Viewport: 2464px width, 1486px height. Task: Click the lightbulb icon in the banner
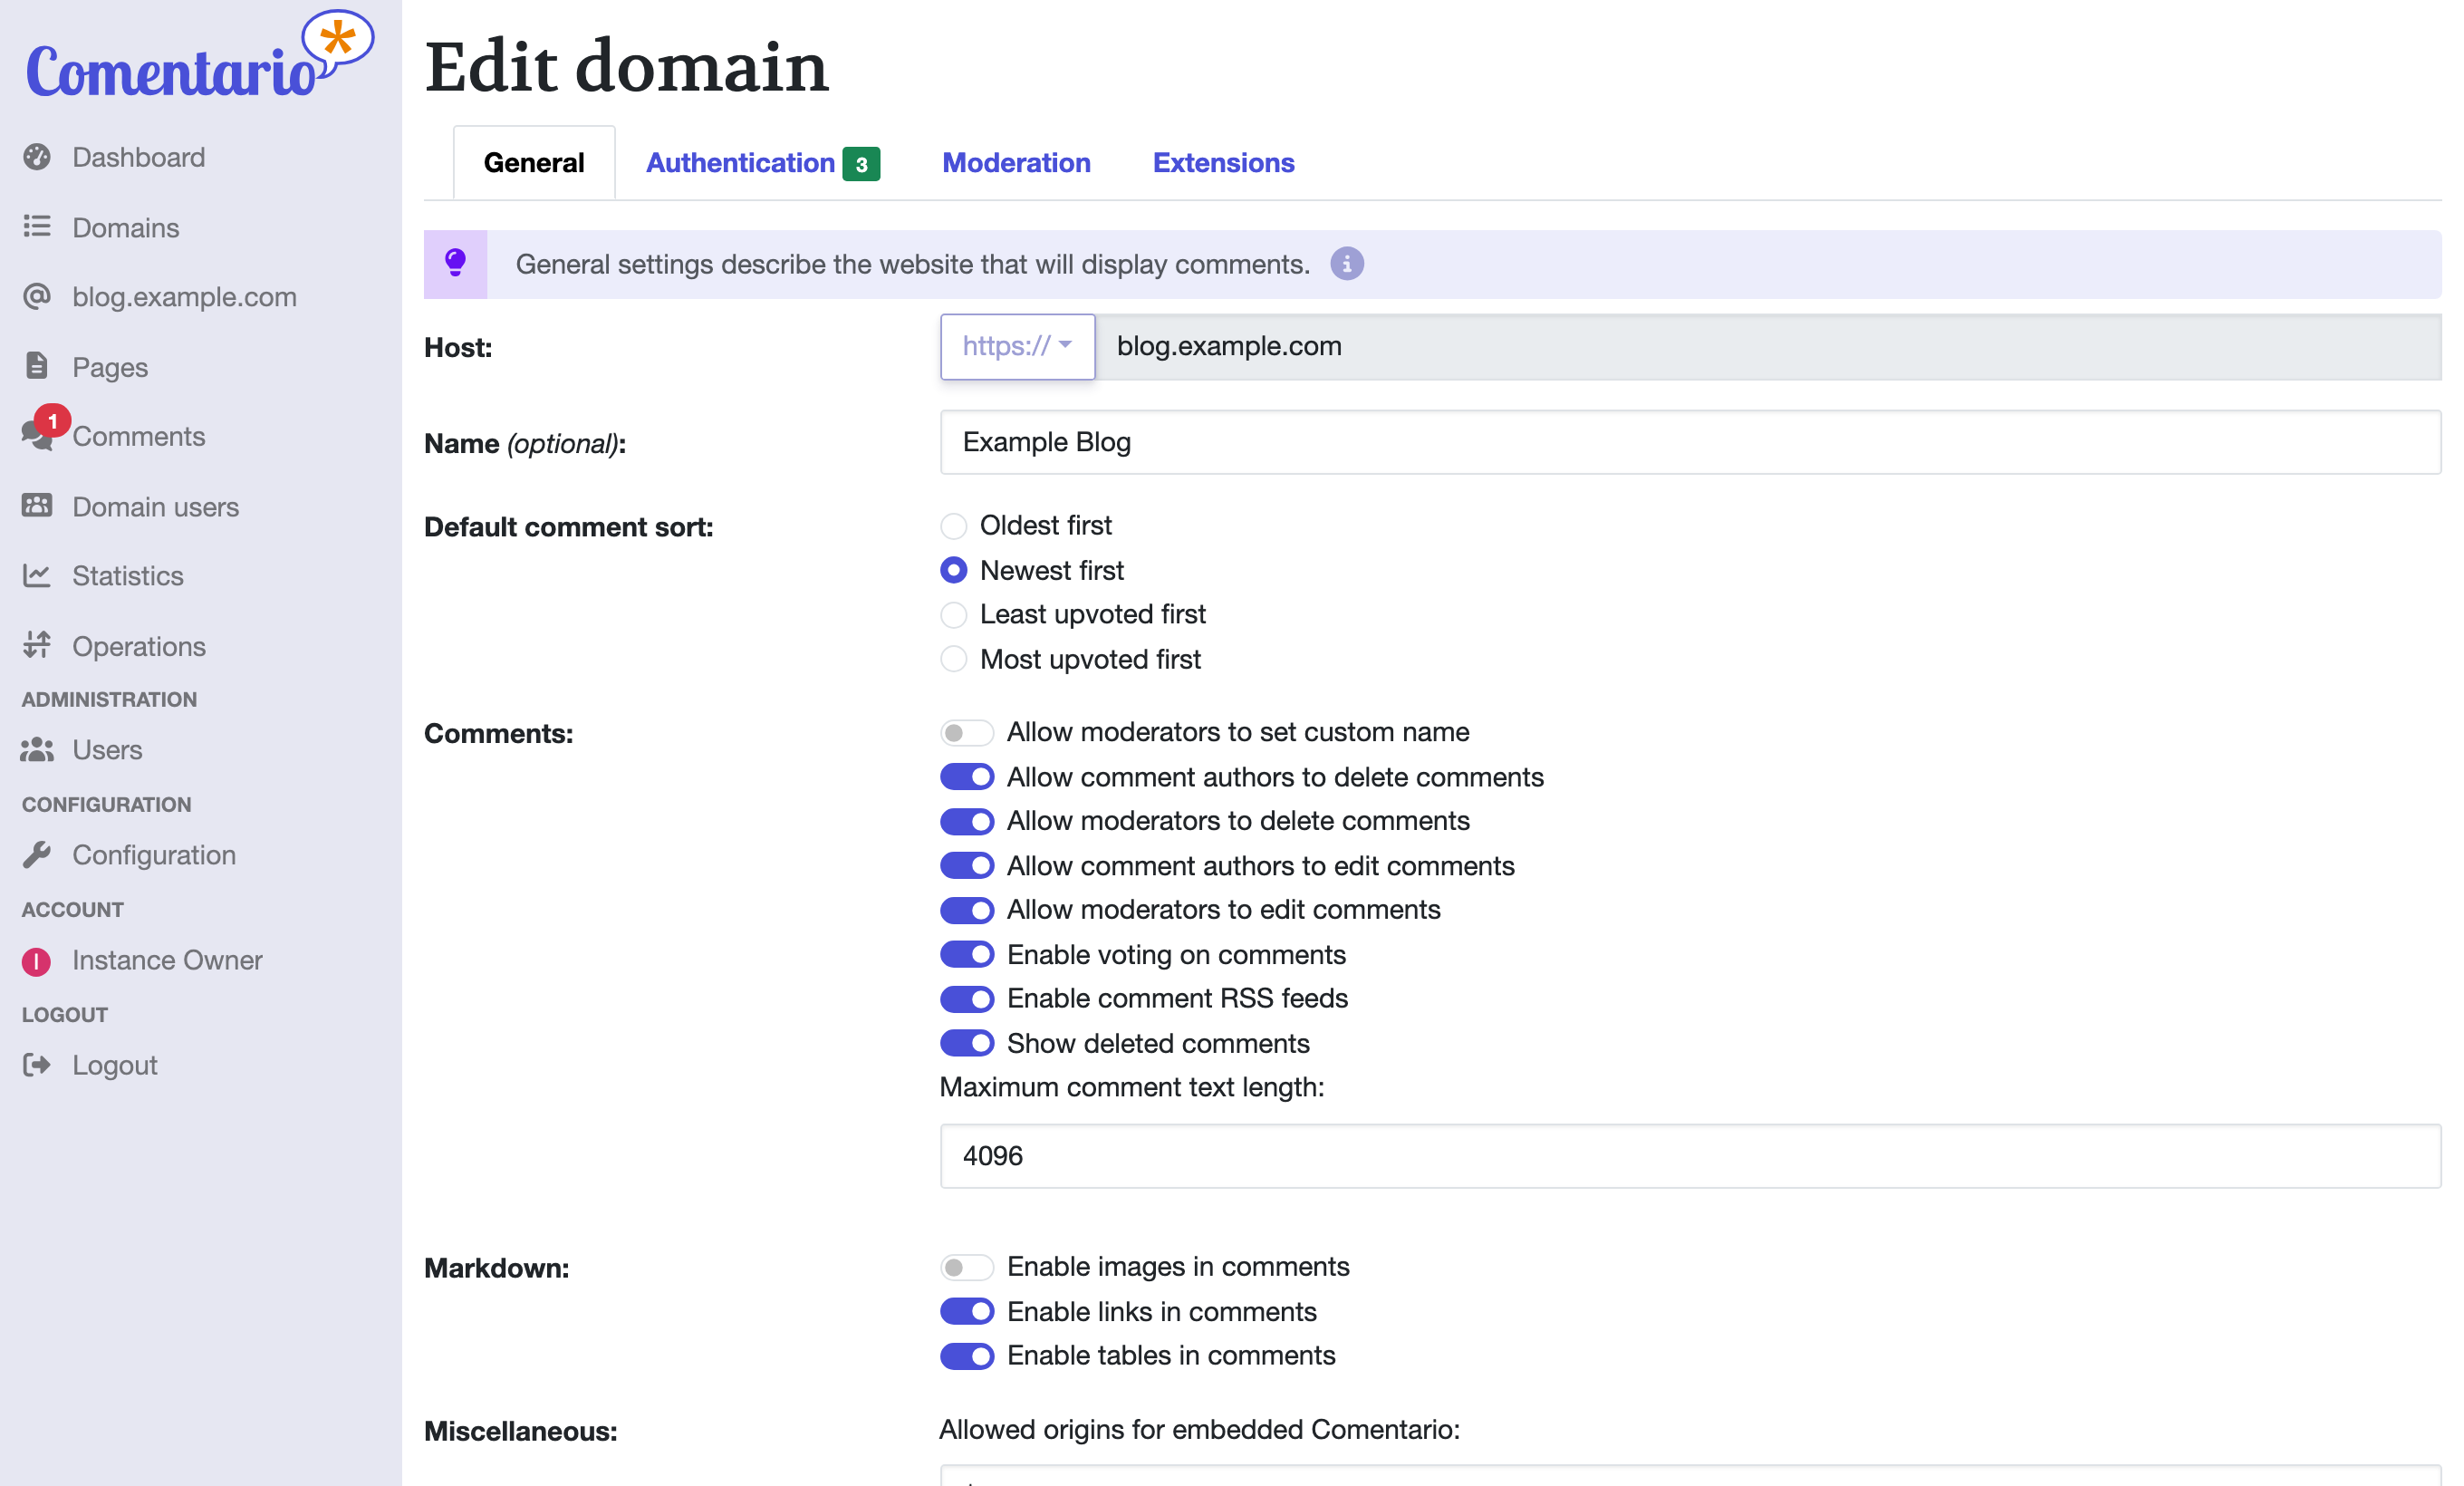tap(455, 264)
